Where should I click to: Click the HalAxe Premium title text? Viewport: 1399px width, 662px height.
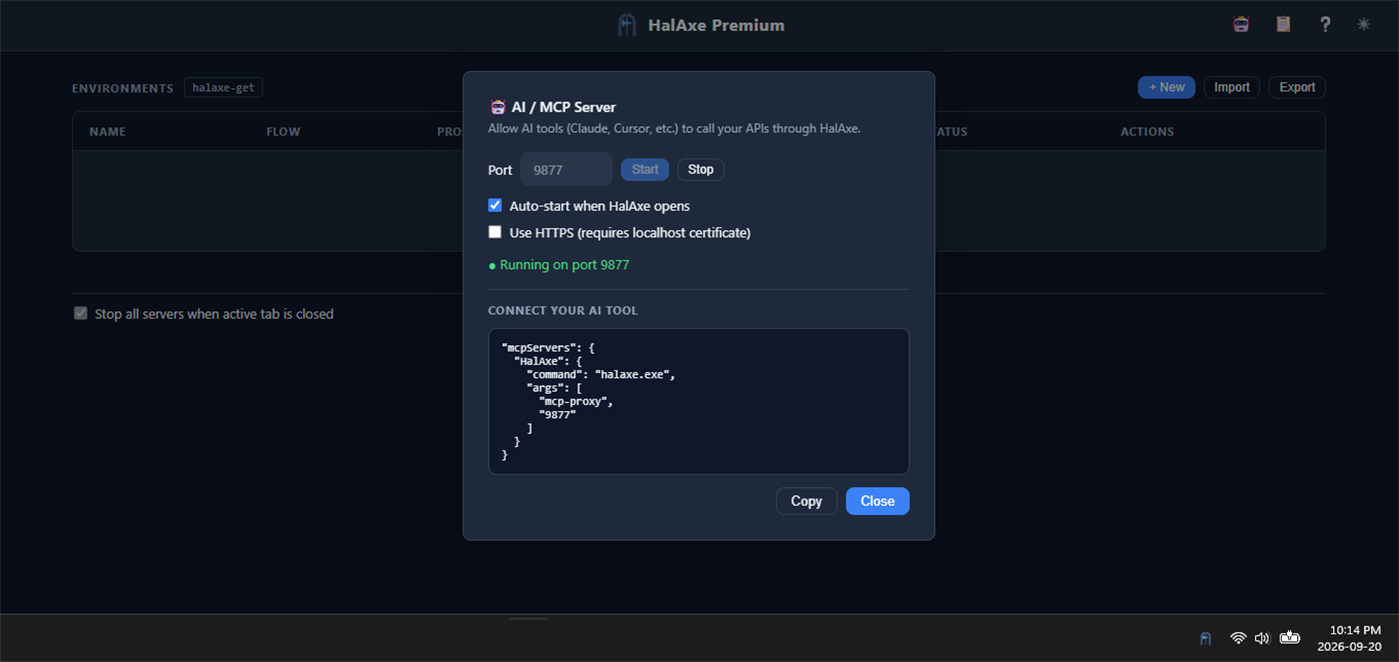click(x=716, y=25)
